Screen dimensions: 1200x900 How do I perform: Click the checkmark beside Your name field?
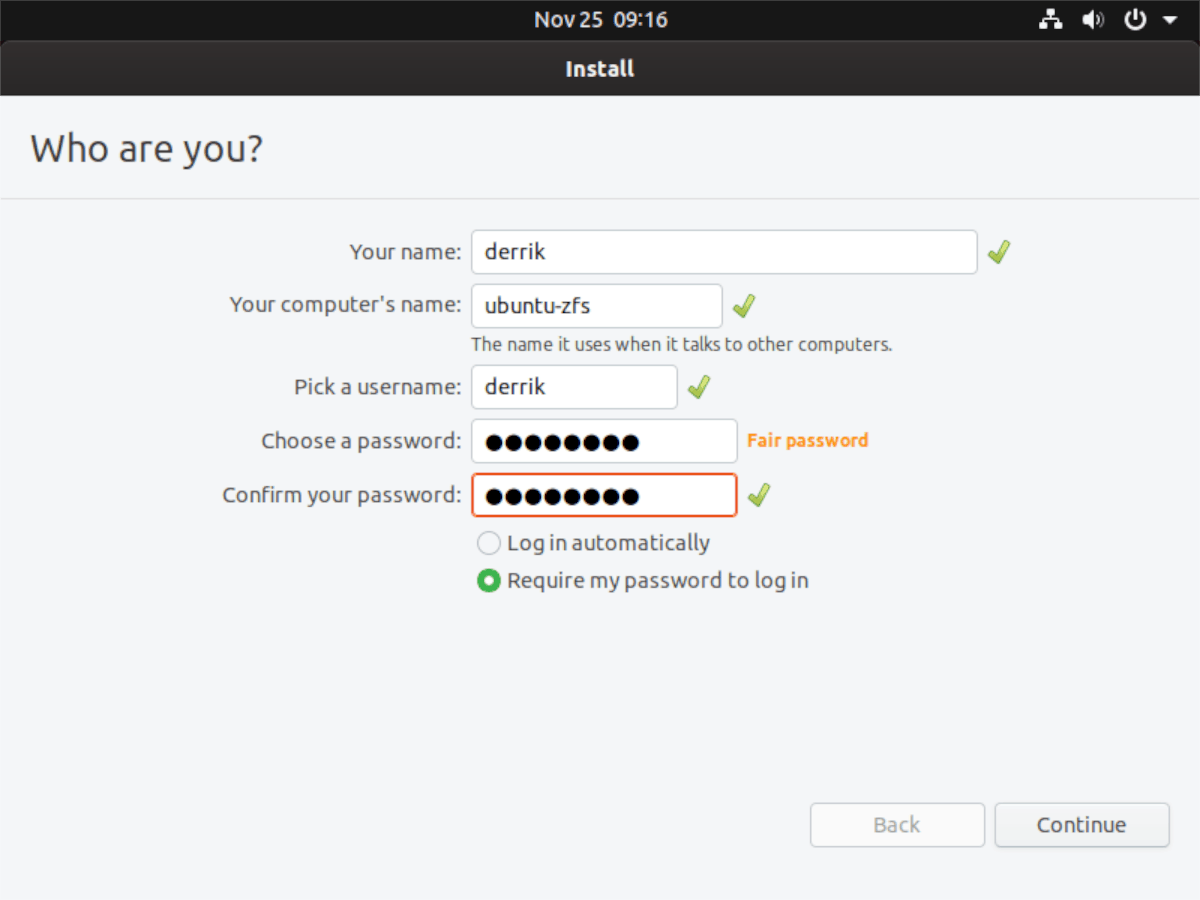998,253
